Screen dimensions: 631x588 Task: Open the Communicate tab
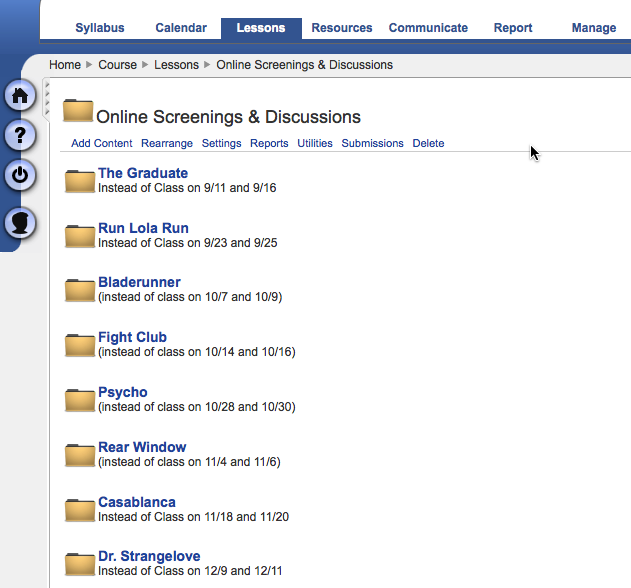click(428, 28)
